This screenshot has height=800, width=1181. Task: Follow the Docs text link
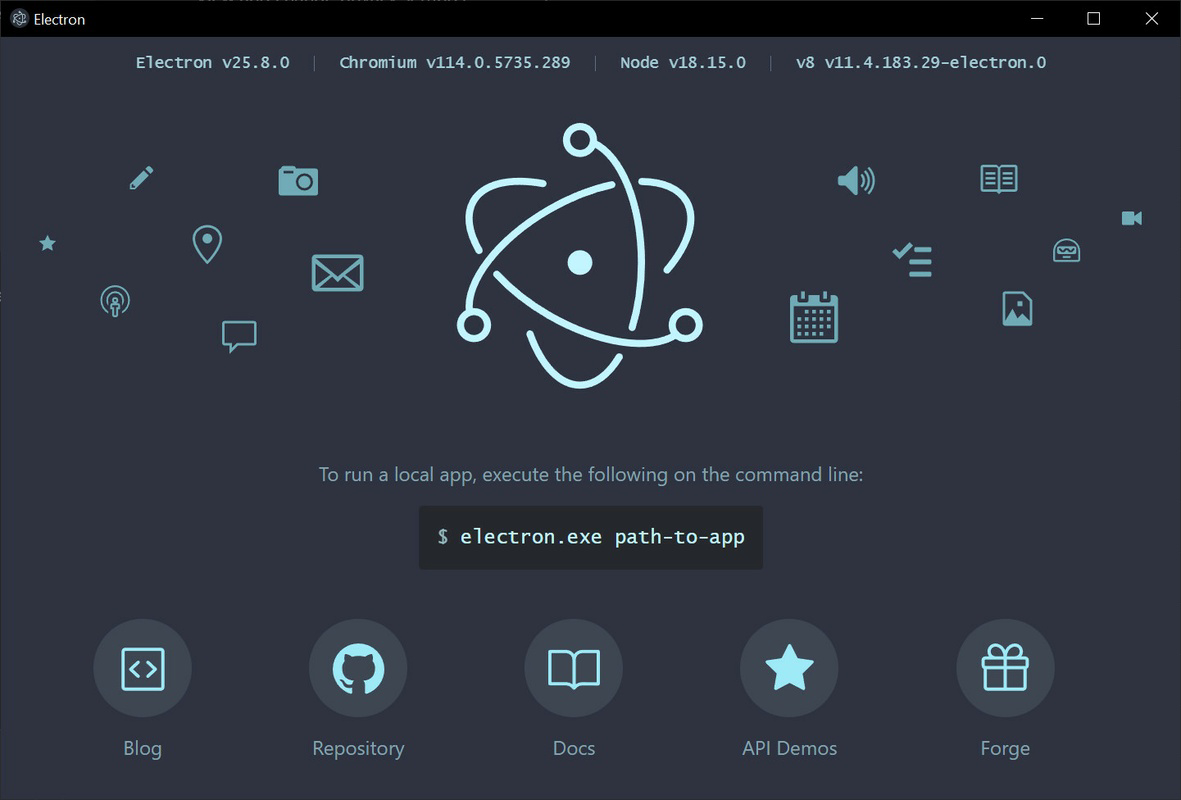click(574, 748)
